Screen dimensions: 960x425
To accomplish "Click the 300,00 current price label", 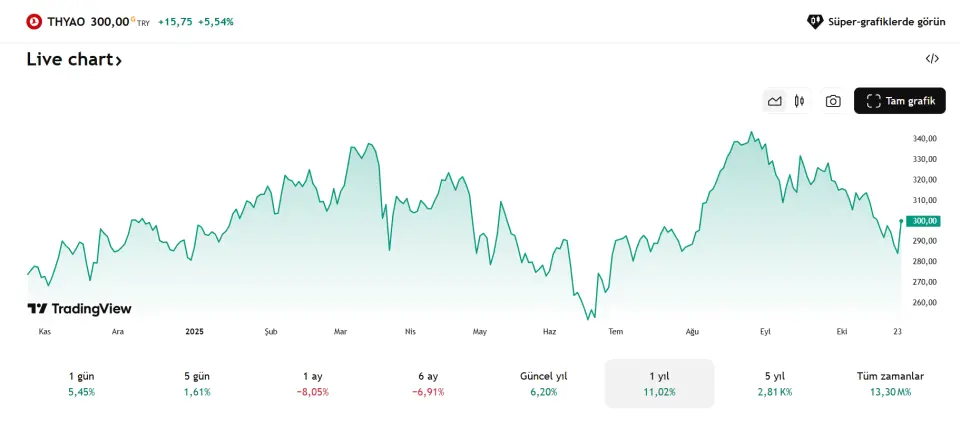I will [924, 221].
